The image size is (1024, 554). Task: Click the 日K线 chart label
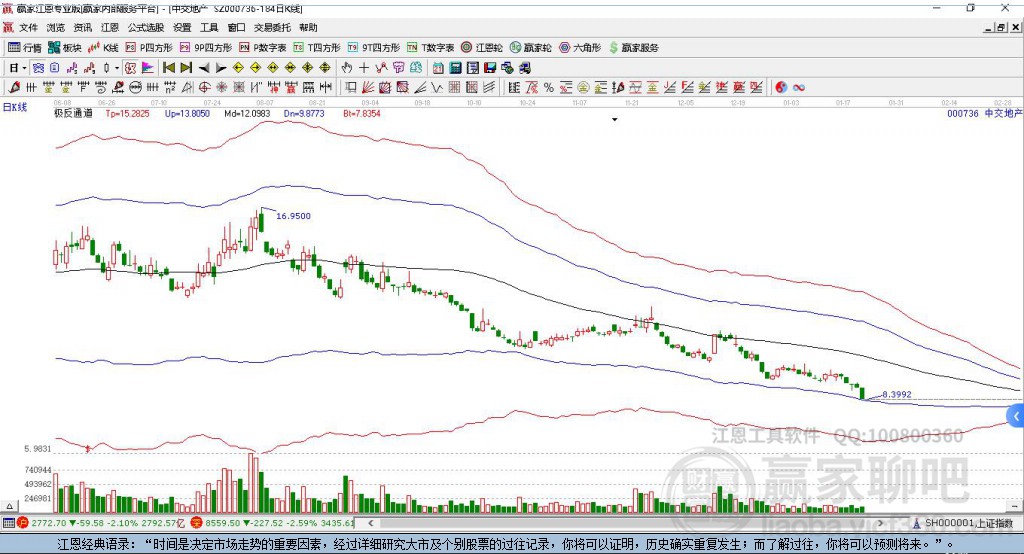[x=15, y=107]
